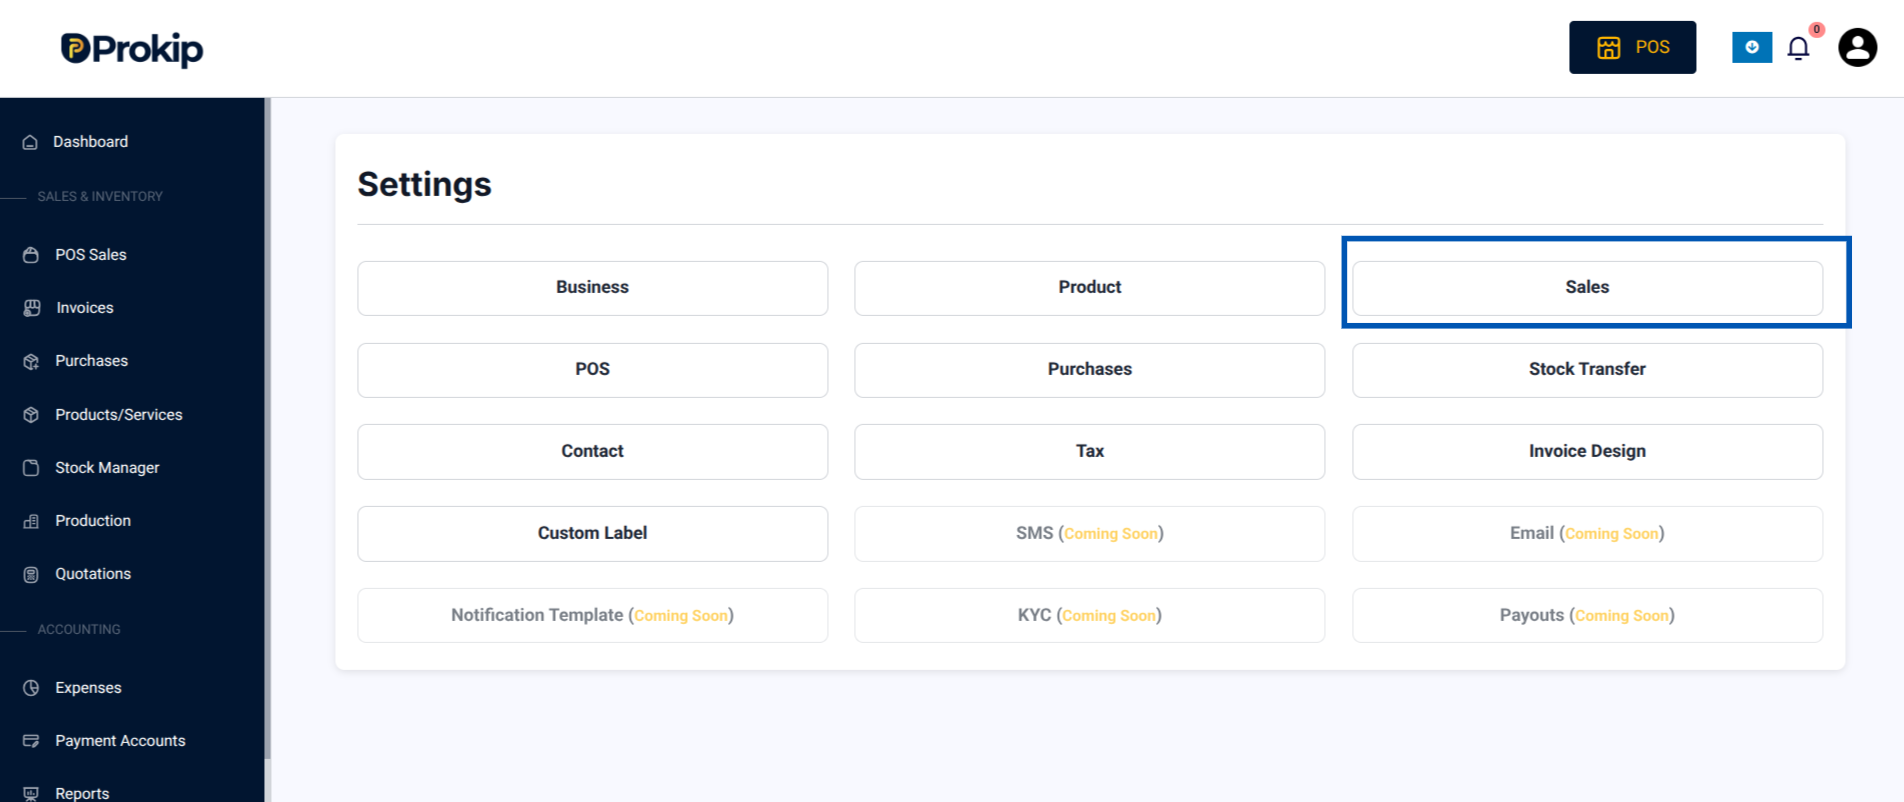Click the Expenses clock icon
This screenshot has width=1904, height=802.
31,688
